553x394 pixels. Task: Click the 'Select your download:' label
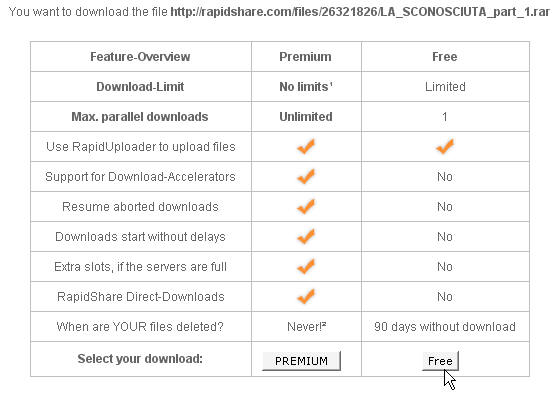[x=140, y=359]
